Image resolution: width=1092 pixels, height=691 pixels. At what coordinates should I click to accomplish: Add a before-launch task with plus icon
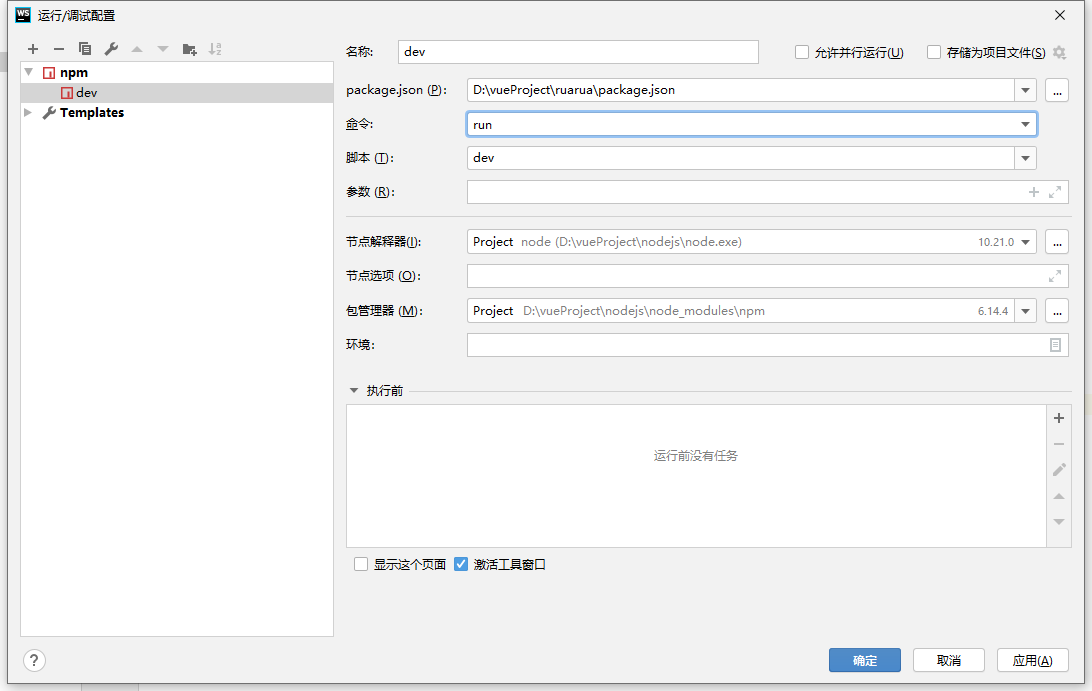[1058, 418]
